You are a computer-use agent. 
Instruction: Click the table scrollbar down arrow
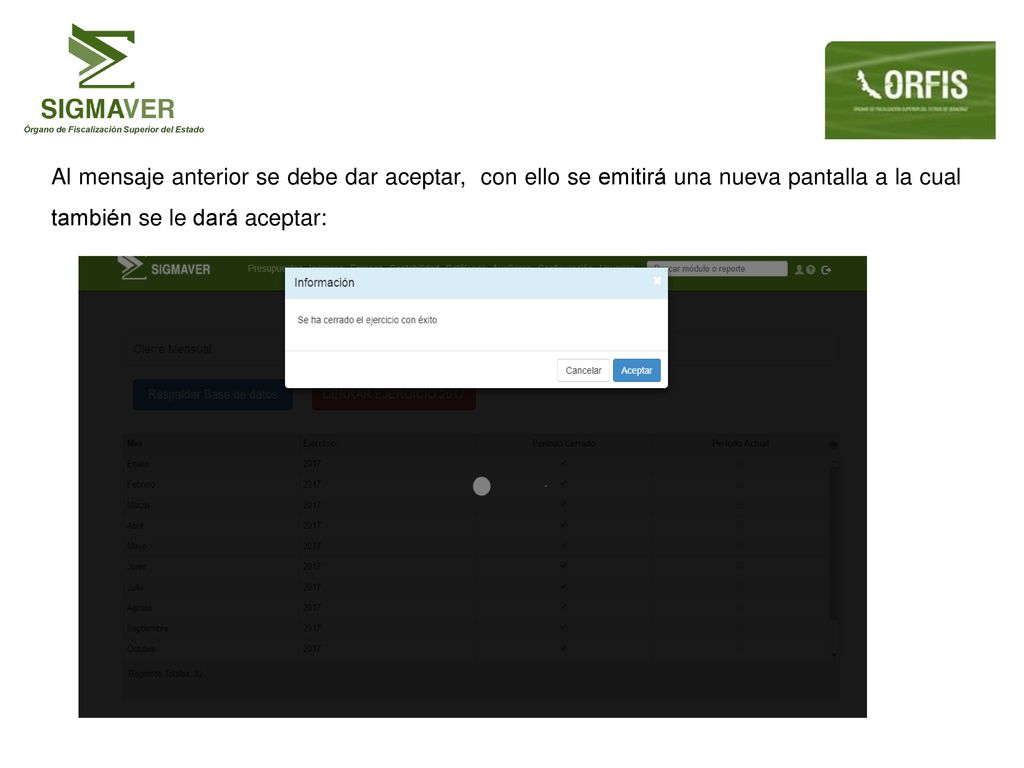[x=834, y=654]
